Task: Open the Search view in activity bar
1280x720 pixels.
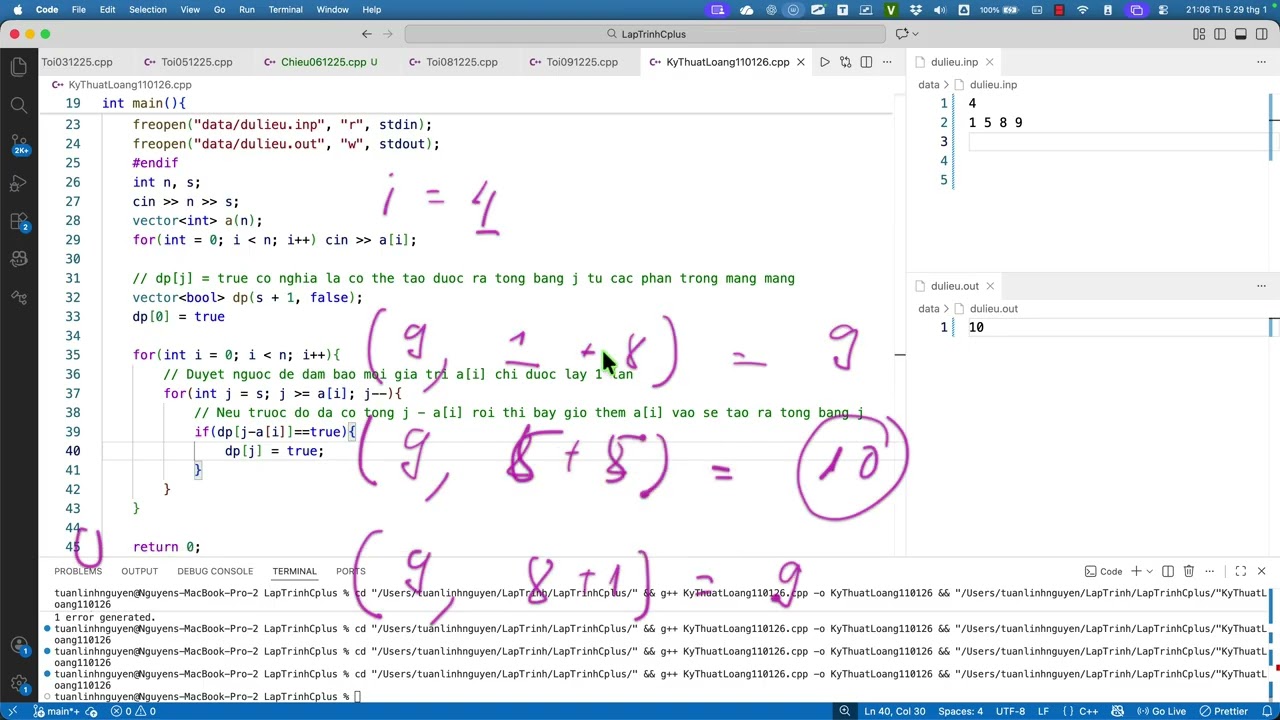Action: [19, 105]
